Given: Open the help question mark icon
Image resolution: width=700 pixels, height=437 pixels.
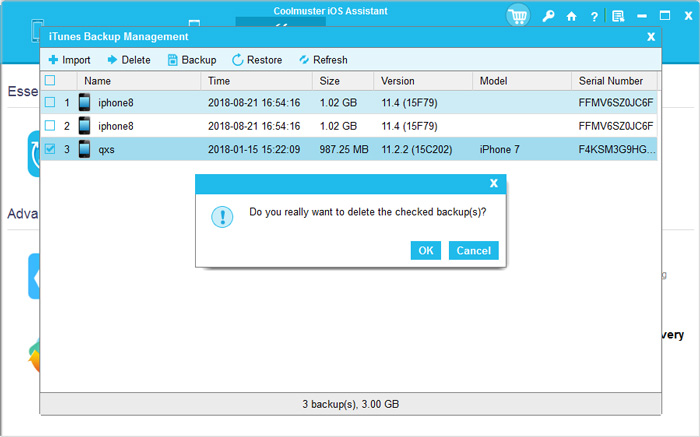Looking at the screenshot, I should [594, 17].
